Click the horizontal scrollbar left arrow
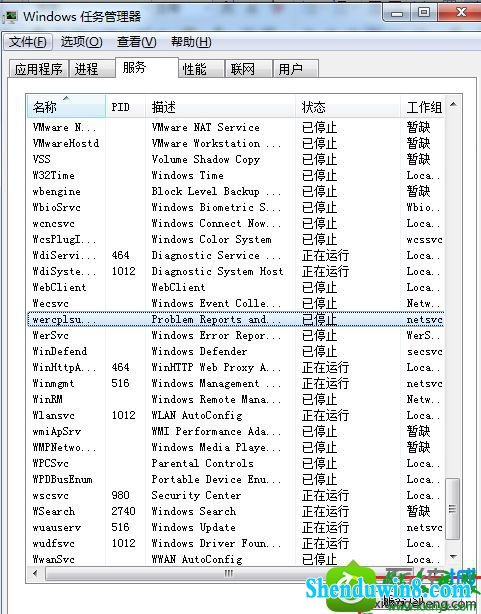The height and width of the screenshot is (614, 481). [x=35, y=574]
